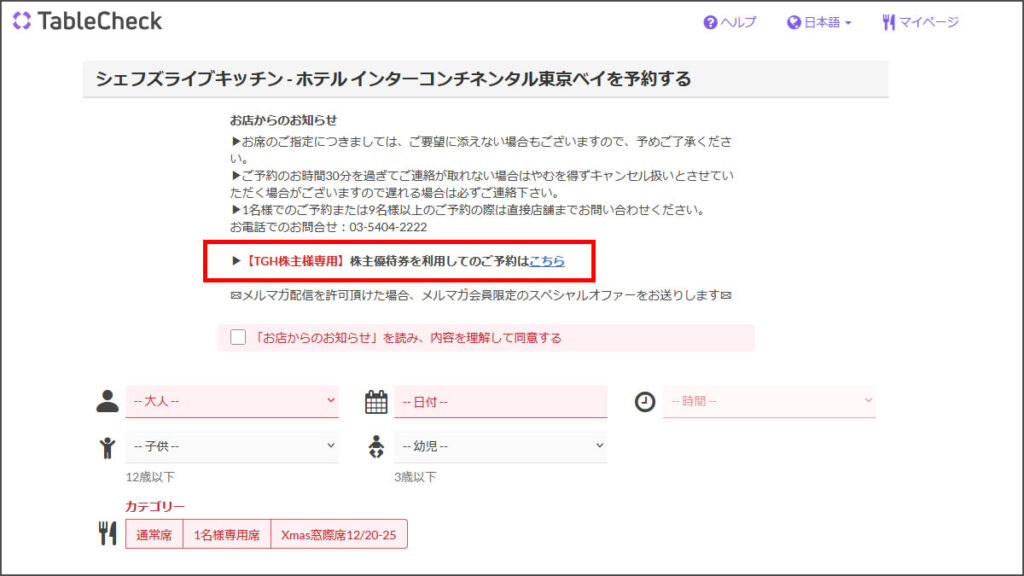1024x576 pixels.
Task: Click the help question mark icon
Action: click(x=710, y=22)
